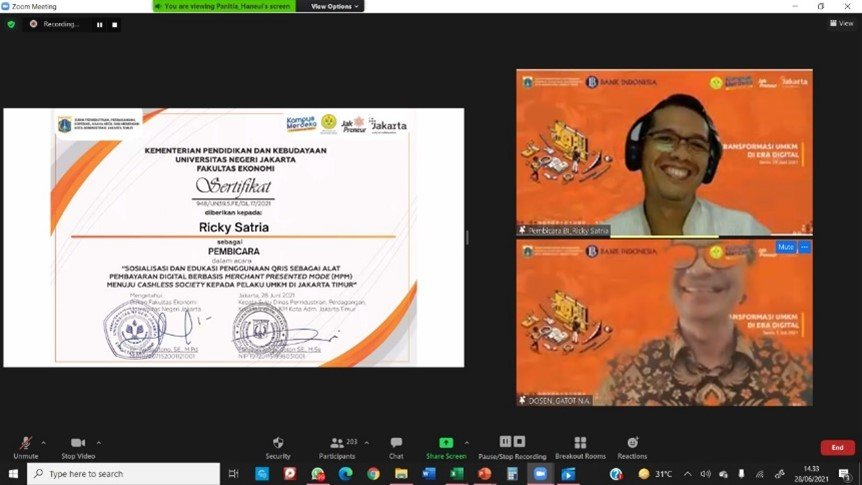Stop recording from the bottom toolbar
Image resolution: width=862 pixels, height=485 pixels.
coord(520,441)
